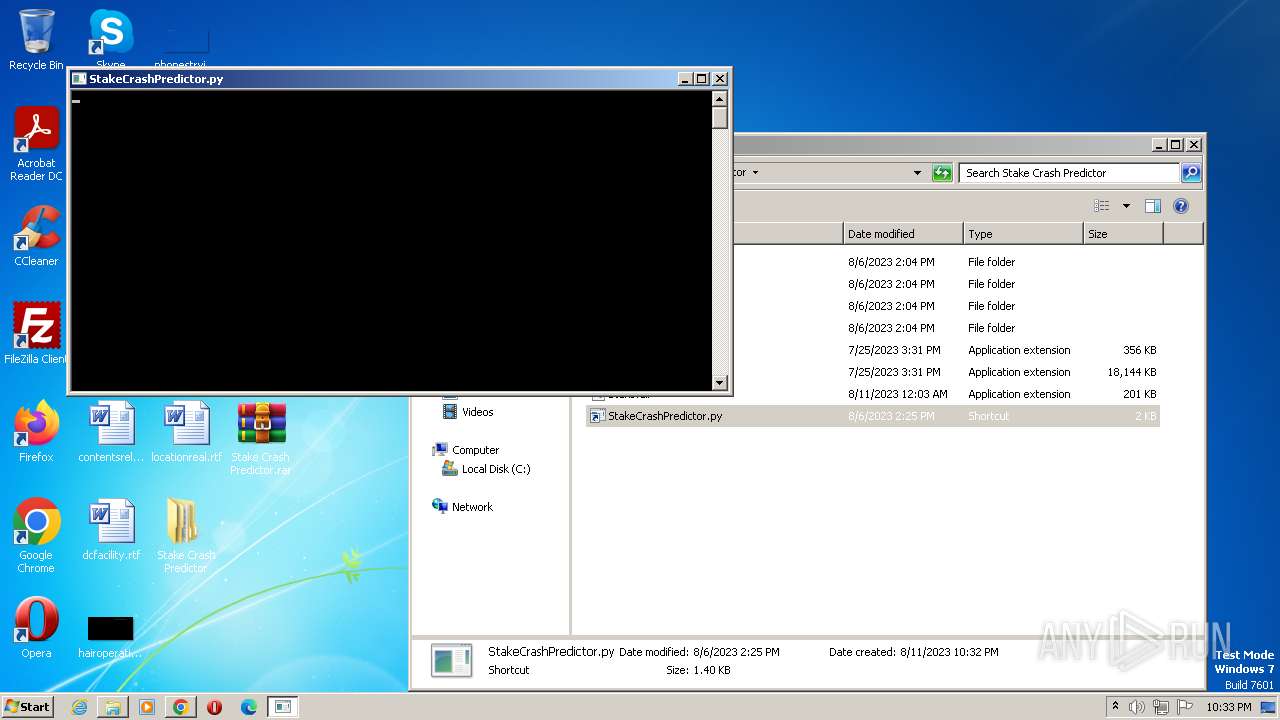Viewport: 1280px width, 720px height.
Task: Select dcfacility.rtf document on desktop
Action: [111, 529]
